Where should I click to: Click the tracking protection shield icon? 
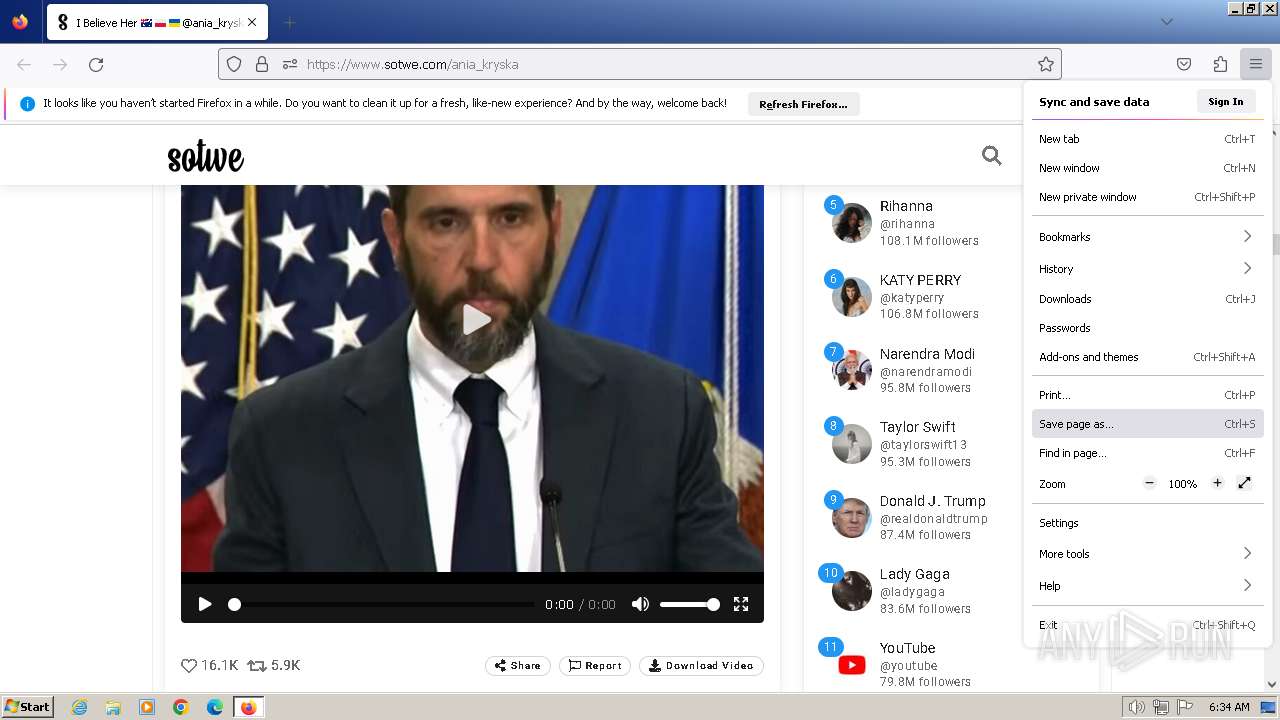coord(234,64)
